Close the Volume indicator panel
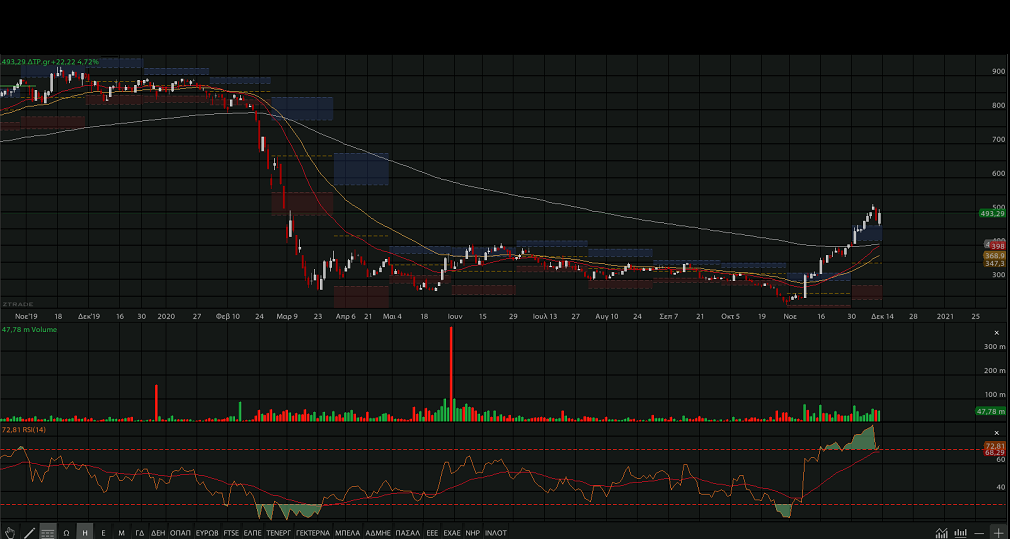 tap(996, 332)
